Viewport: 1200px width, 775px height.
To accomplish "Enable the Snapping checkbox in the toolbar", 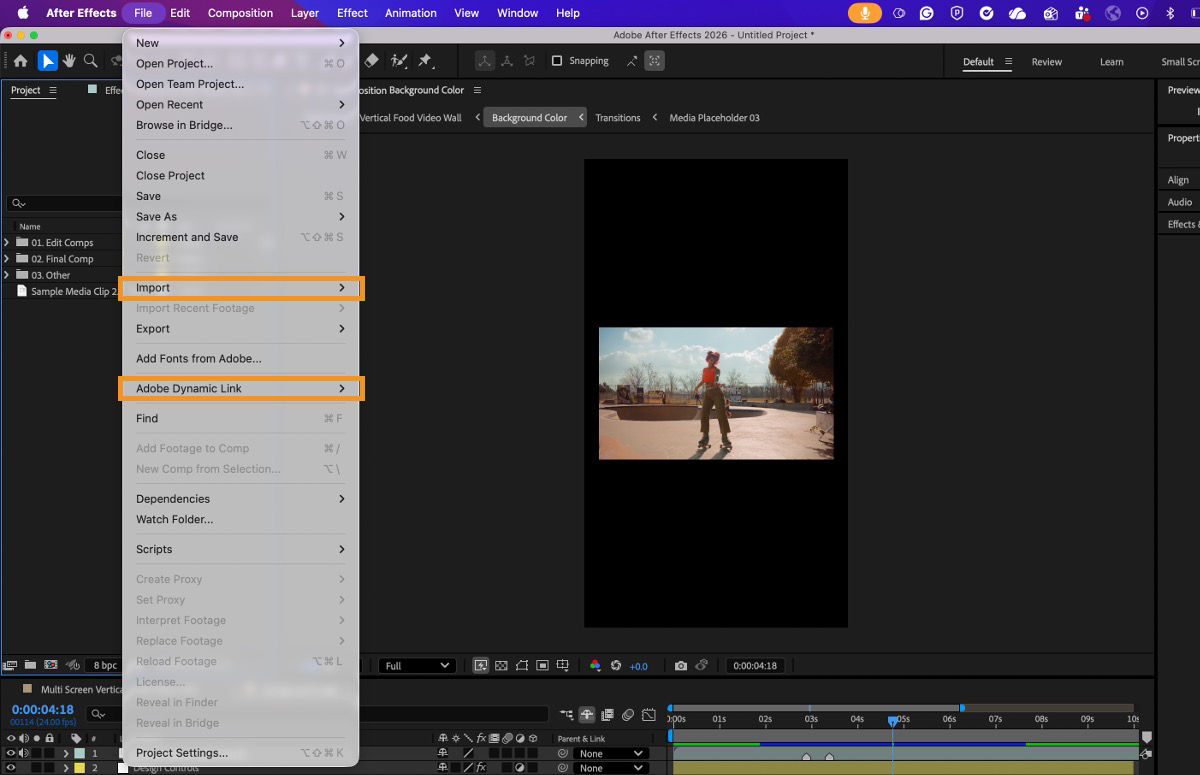I will click(x=556, y=61).
